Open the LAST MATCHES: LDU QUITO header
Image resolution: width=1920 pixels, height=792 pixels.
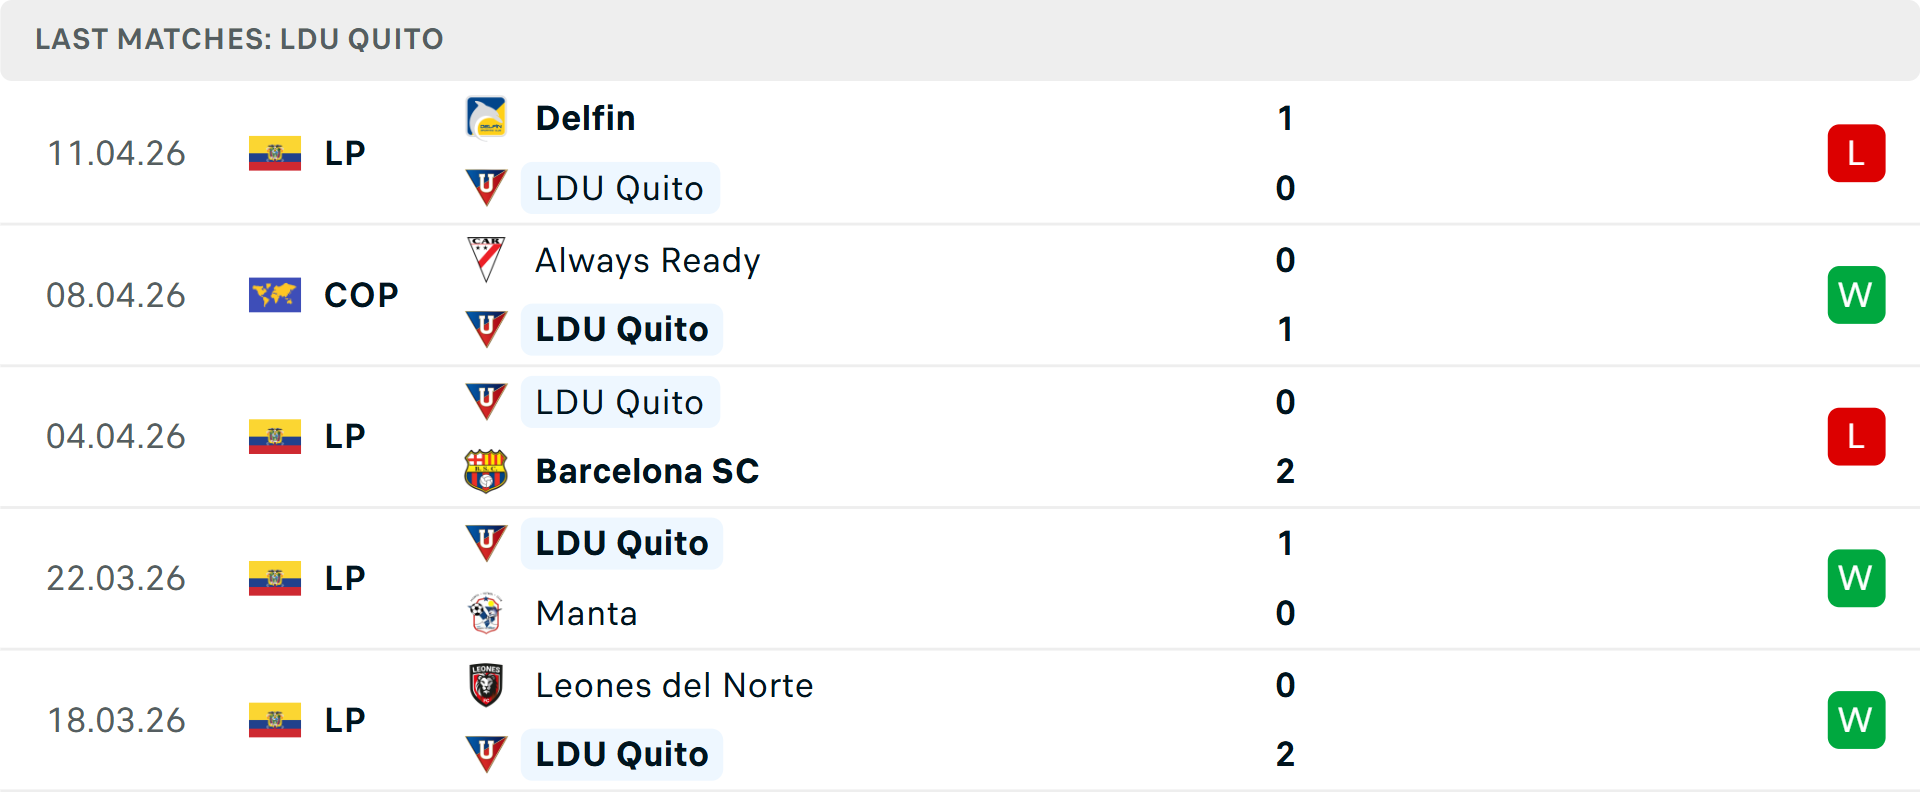click(238, 39)
